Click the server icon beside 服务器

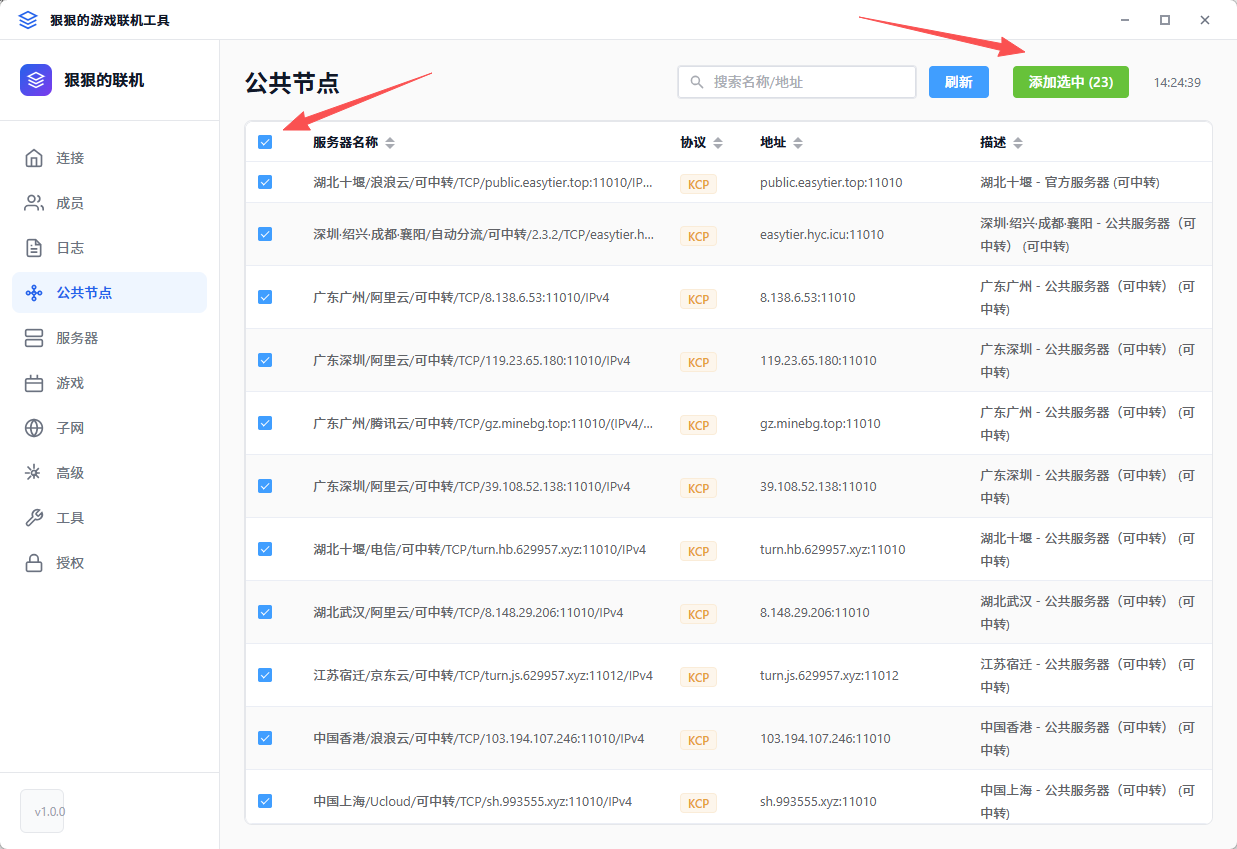(x=34, y=338)
